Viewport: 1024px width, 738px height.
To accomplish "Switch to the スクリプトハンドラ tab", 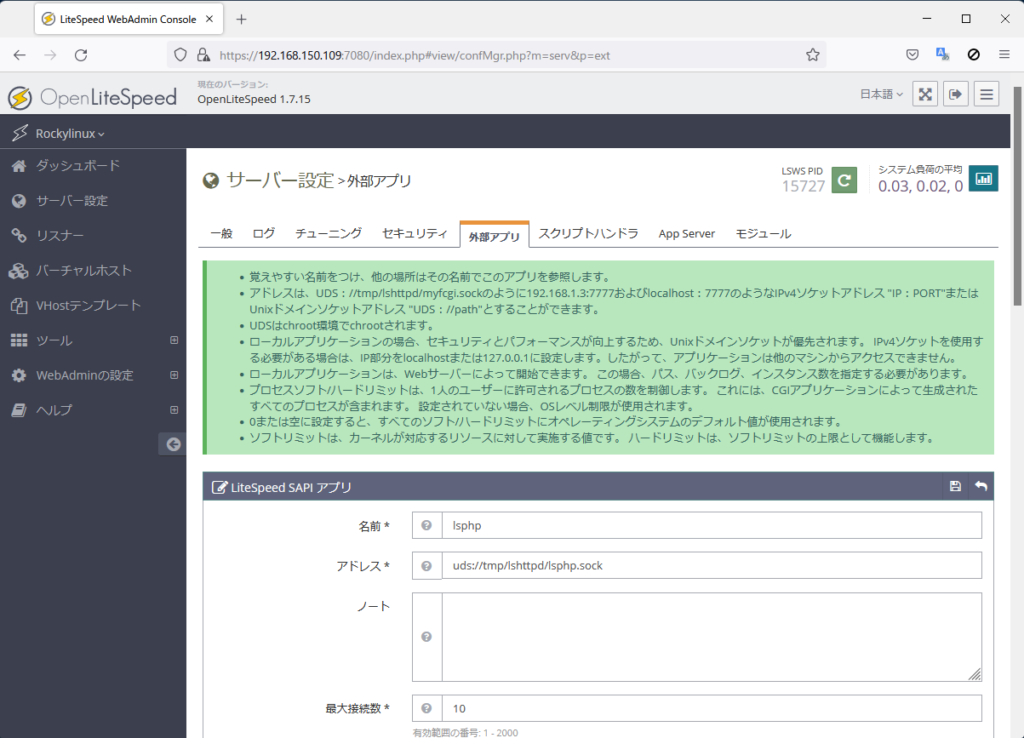I will point(588,234).
